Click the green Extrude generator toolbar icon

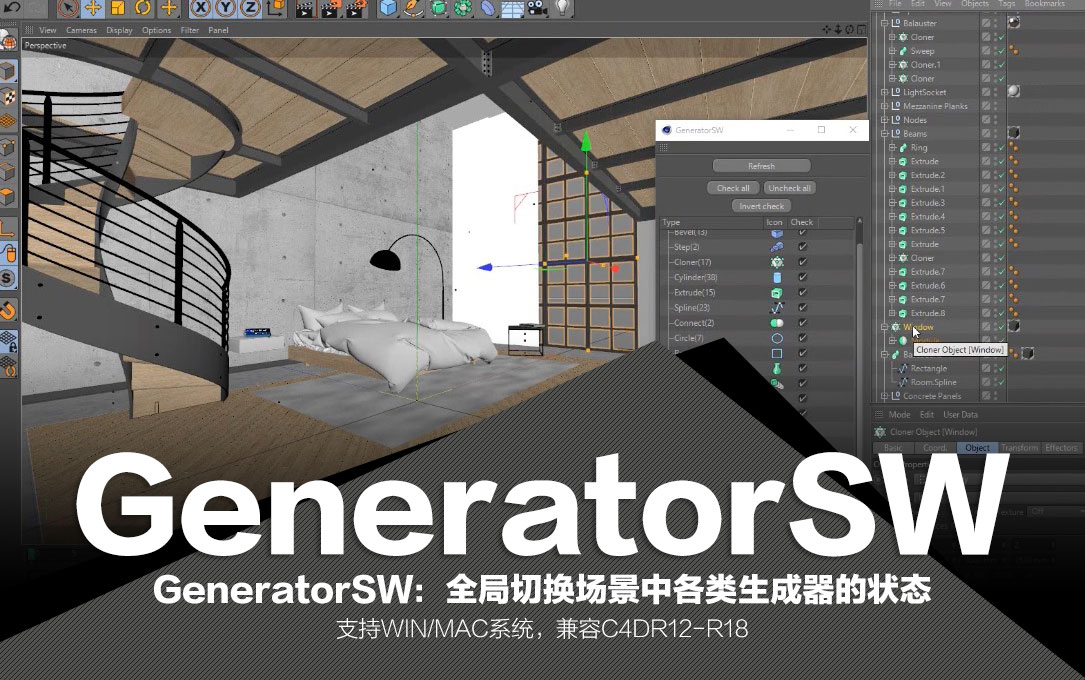coord(437,9)
